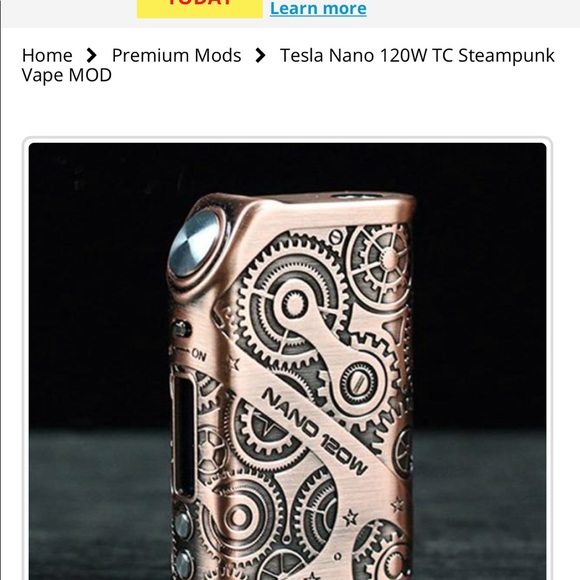Select the Tesla Nano 120W TC Steampunk breadcrumb

[417, 55]
